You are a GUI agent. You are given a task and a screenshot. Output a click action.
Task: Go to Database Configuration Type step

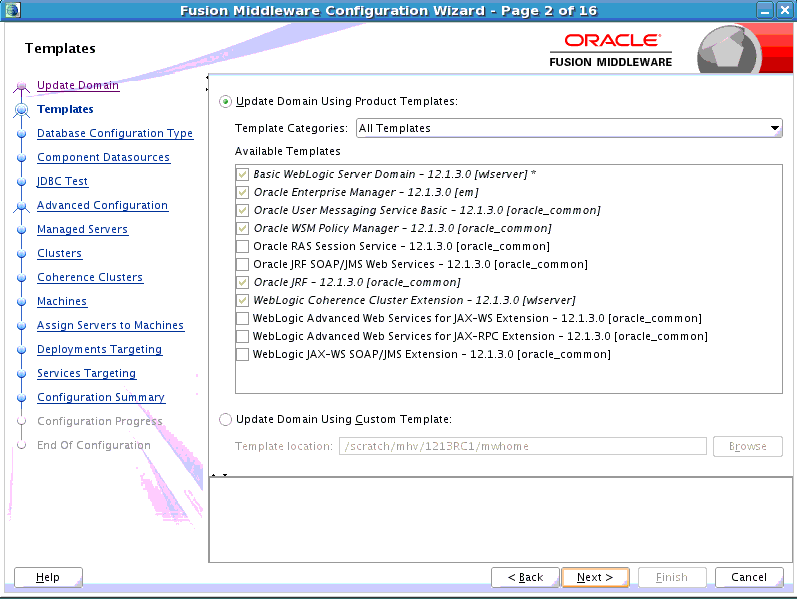tap(115, 133)
